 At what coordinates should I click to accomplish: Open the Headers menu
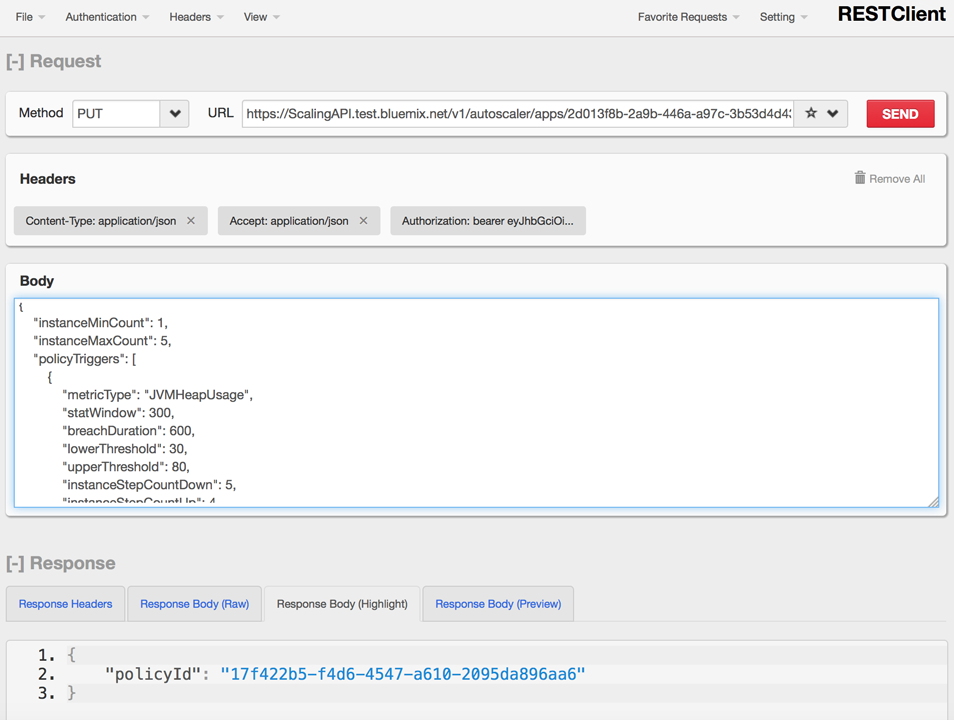(x=196, y=17)
